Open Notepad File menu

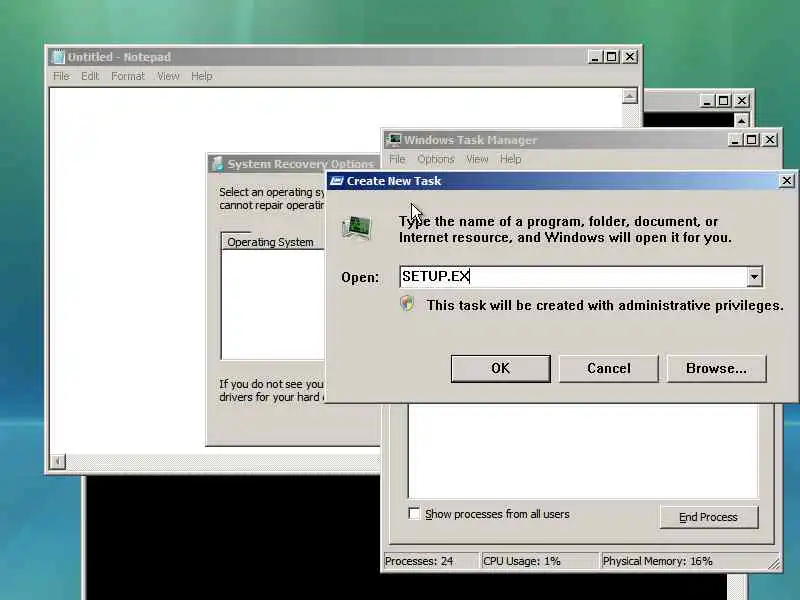(x=61, y=76)
